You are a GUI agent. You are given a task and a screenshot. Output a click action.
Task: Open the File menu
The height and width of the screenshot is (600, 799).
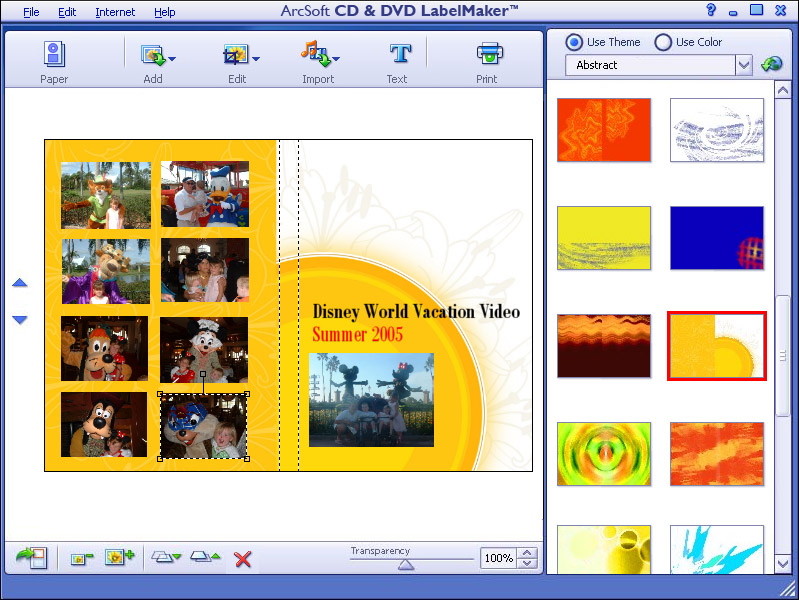point(31,12)
